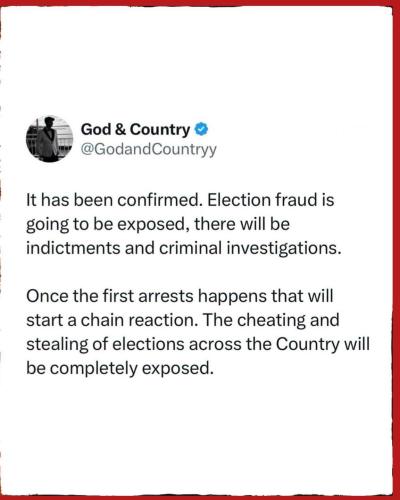Click the blue verified checkmark badge
Image resolution: width=400 pixels, height=500 pixels.
point(201,129)
